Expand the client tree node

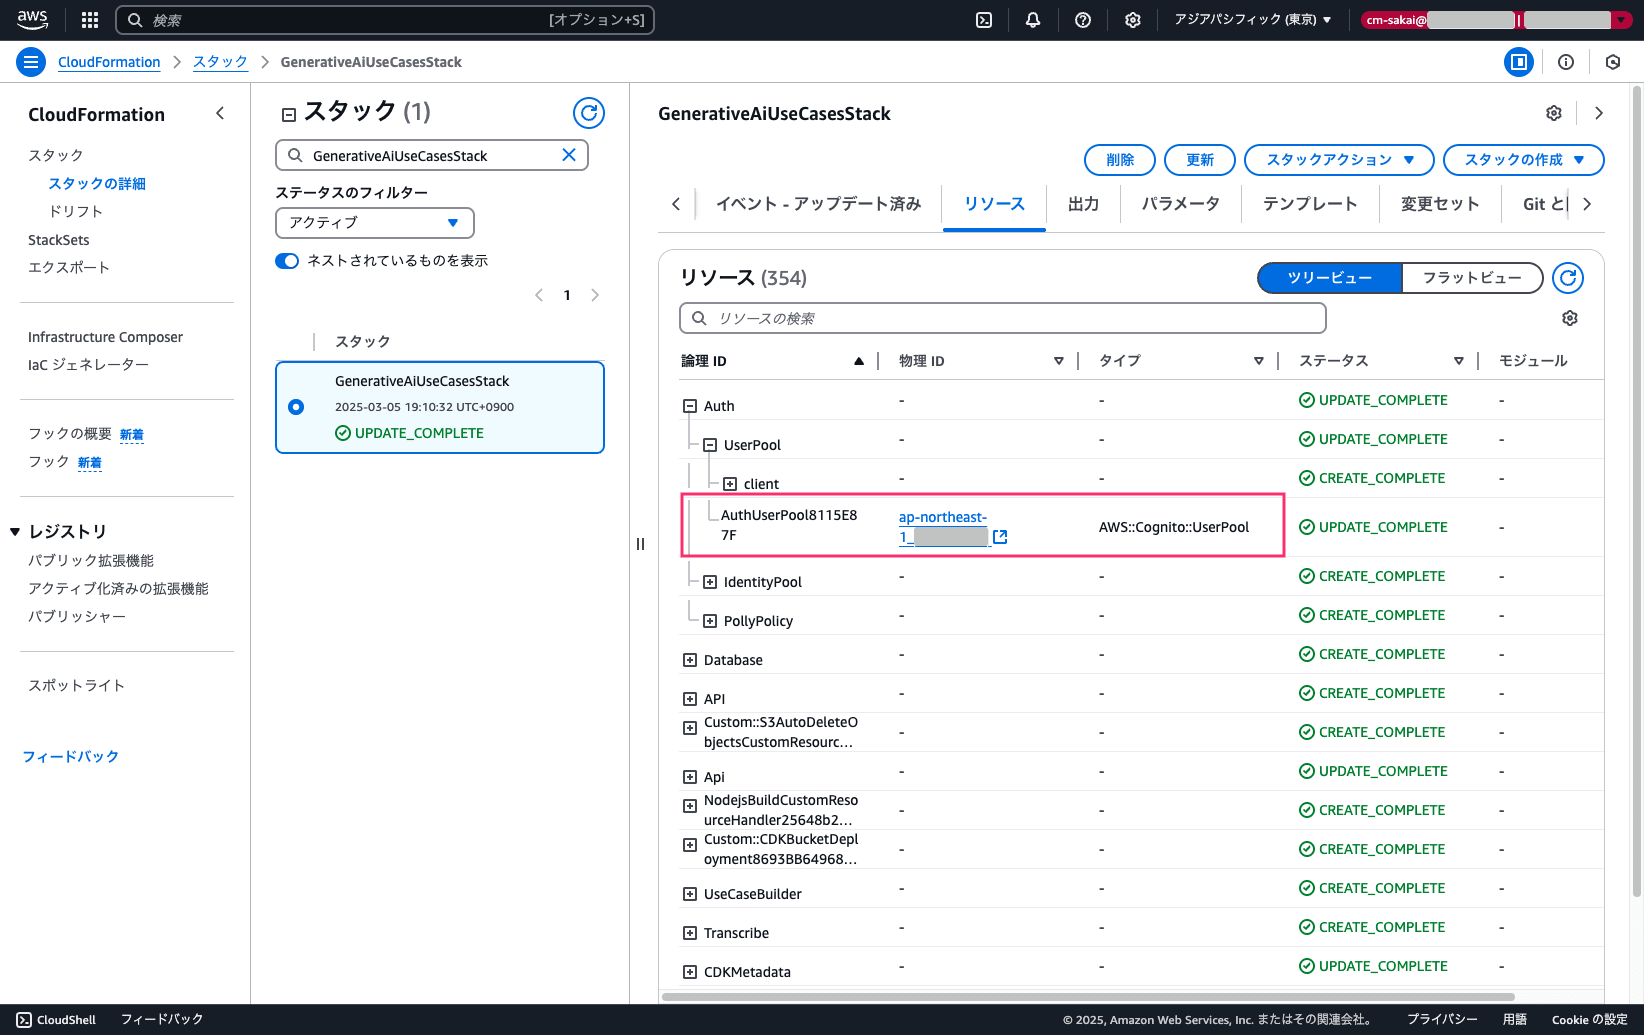click(x=730, y=484)
